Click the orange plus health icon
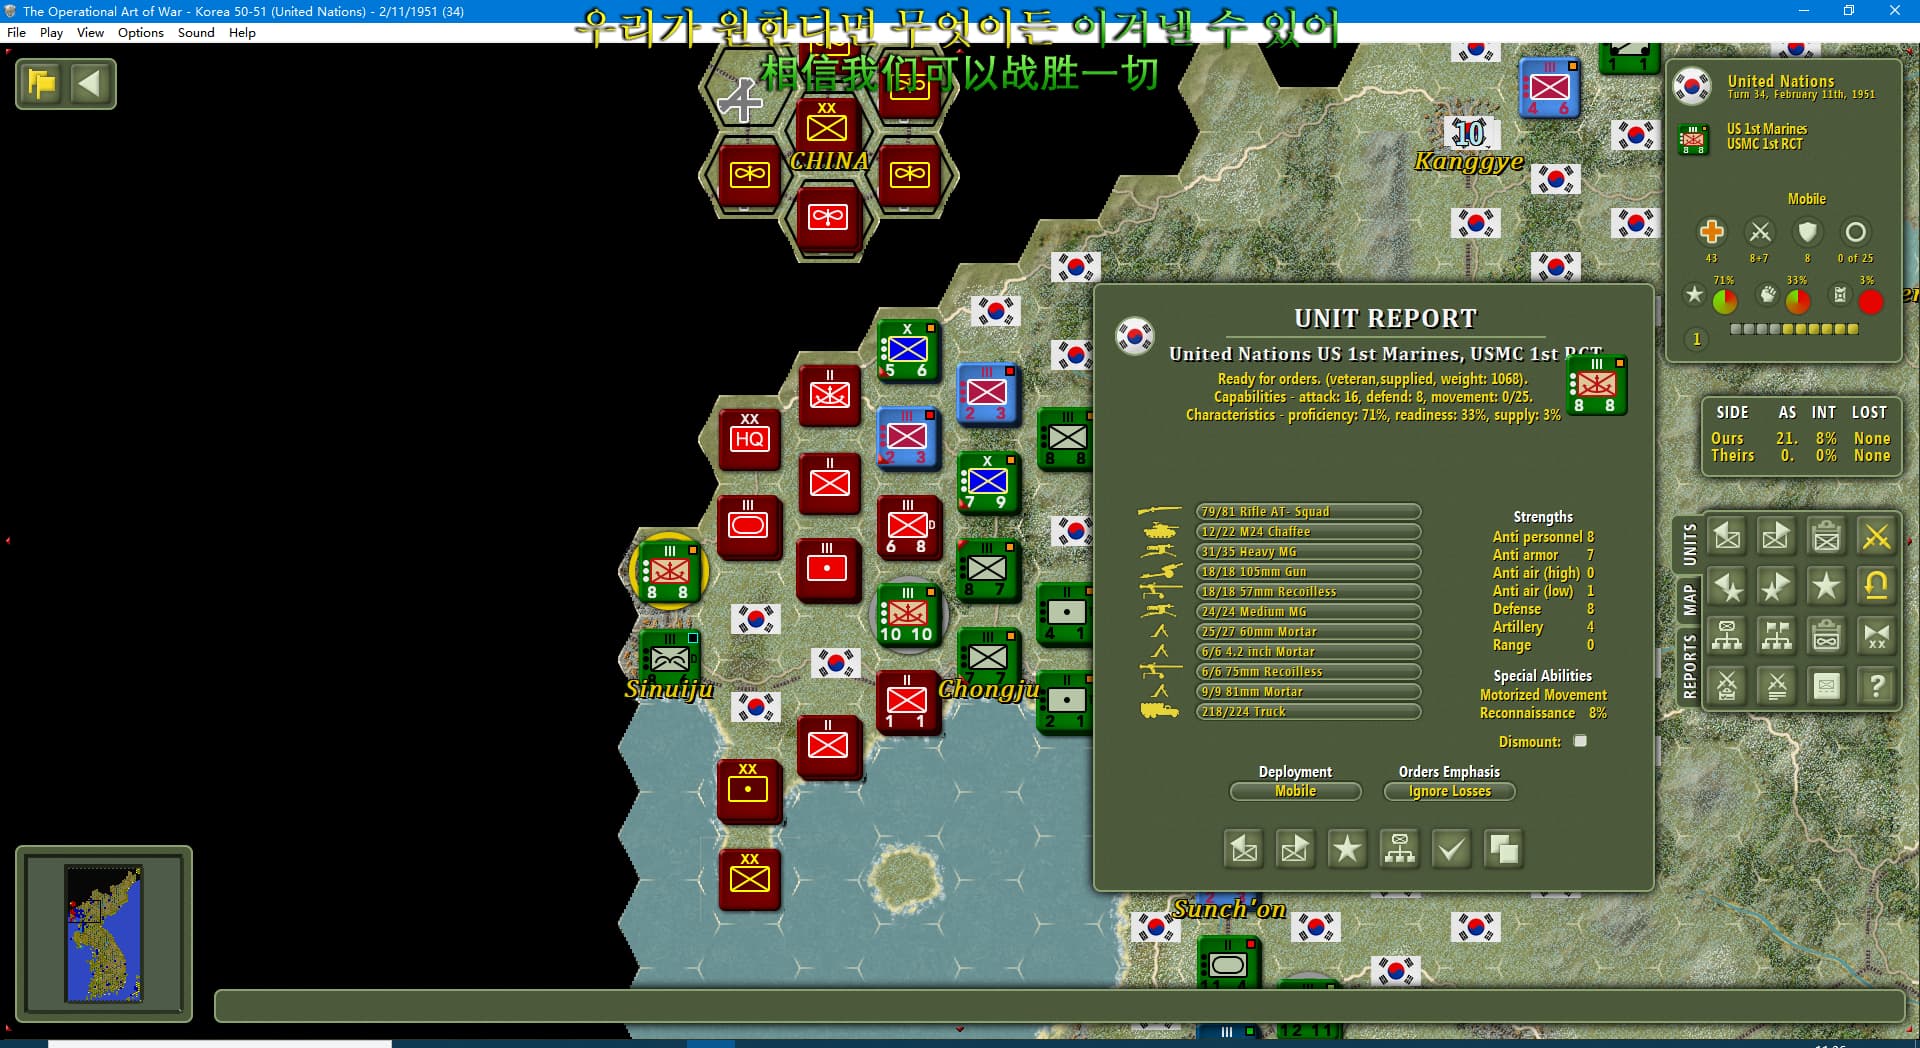Viewport: 1920px width, 1048px height. [x=1711, y=232]
